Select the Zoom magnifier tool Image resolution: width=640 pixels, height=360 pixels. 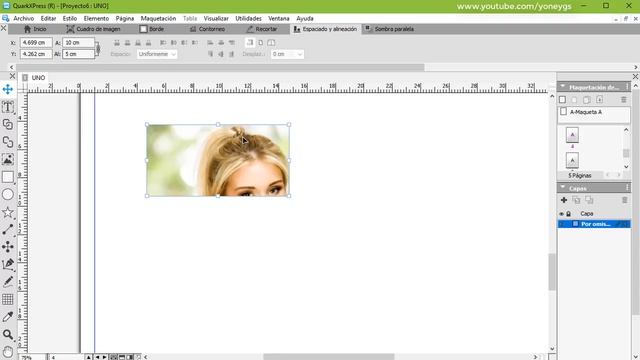pos(8,335)
